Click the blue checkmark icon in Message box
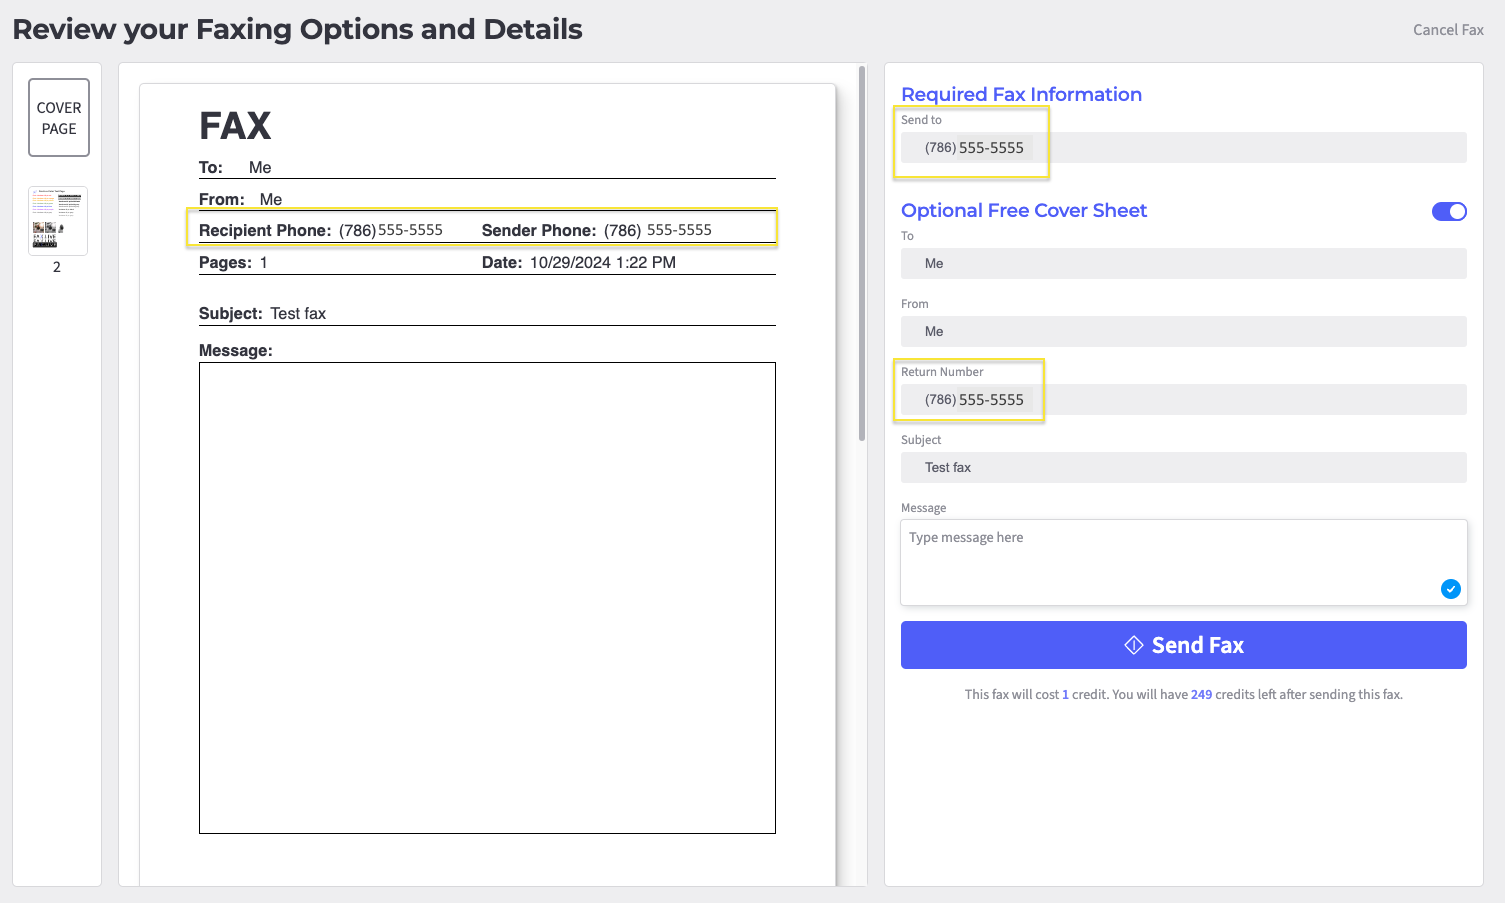The height and width of the screenshot is (903, 1505). pyautogui.click(x=1450, y=589)
